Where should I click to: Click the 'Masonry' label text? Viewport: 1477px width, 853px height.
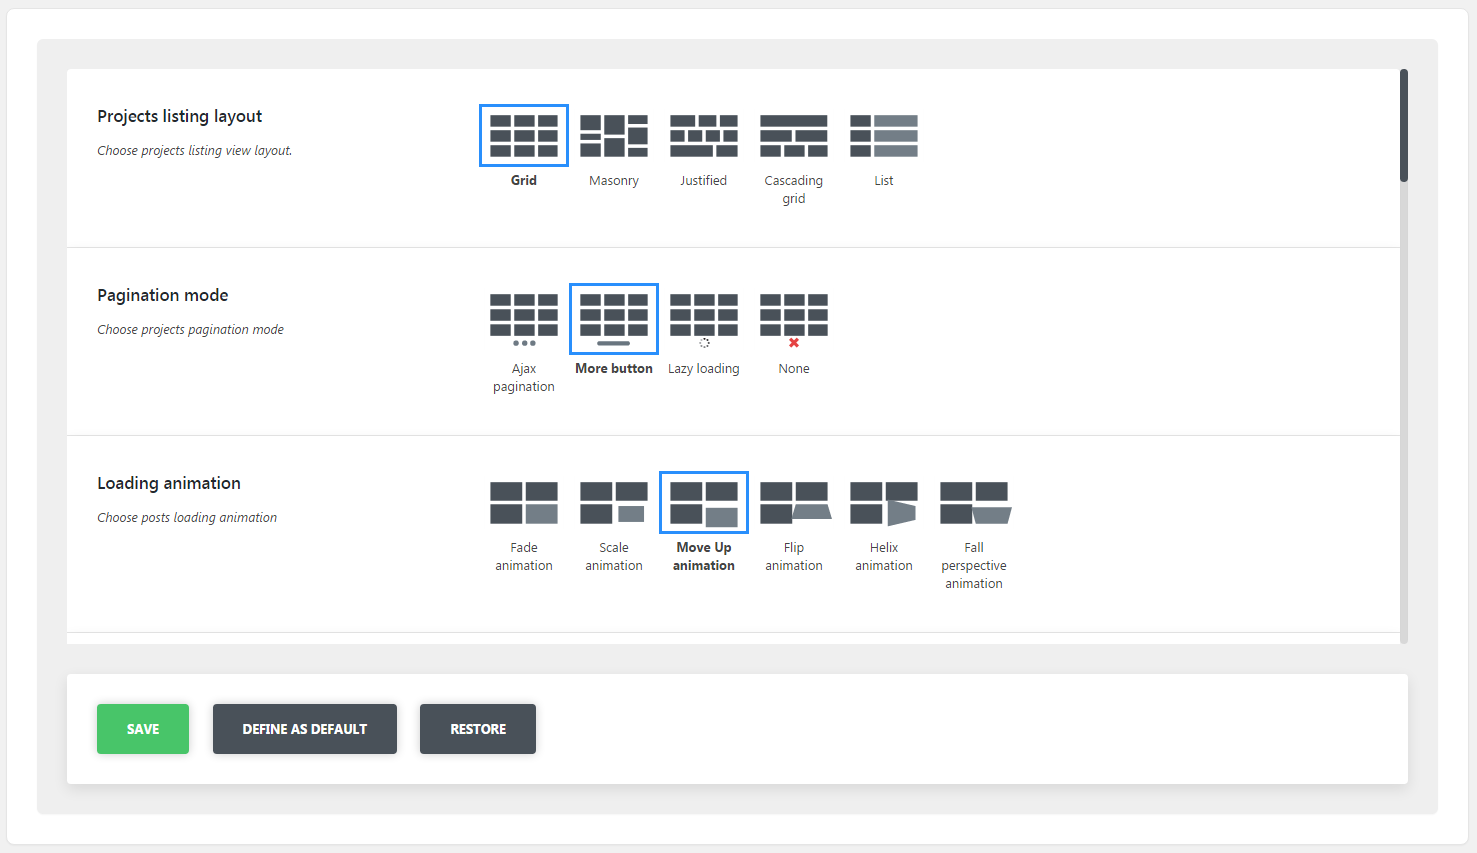point(614,181)
